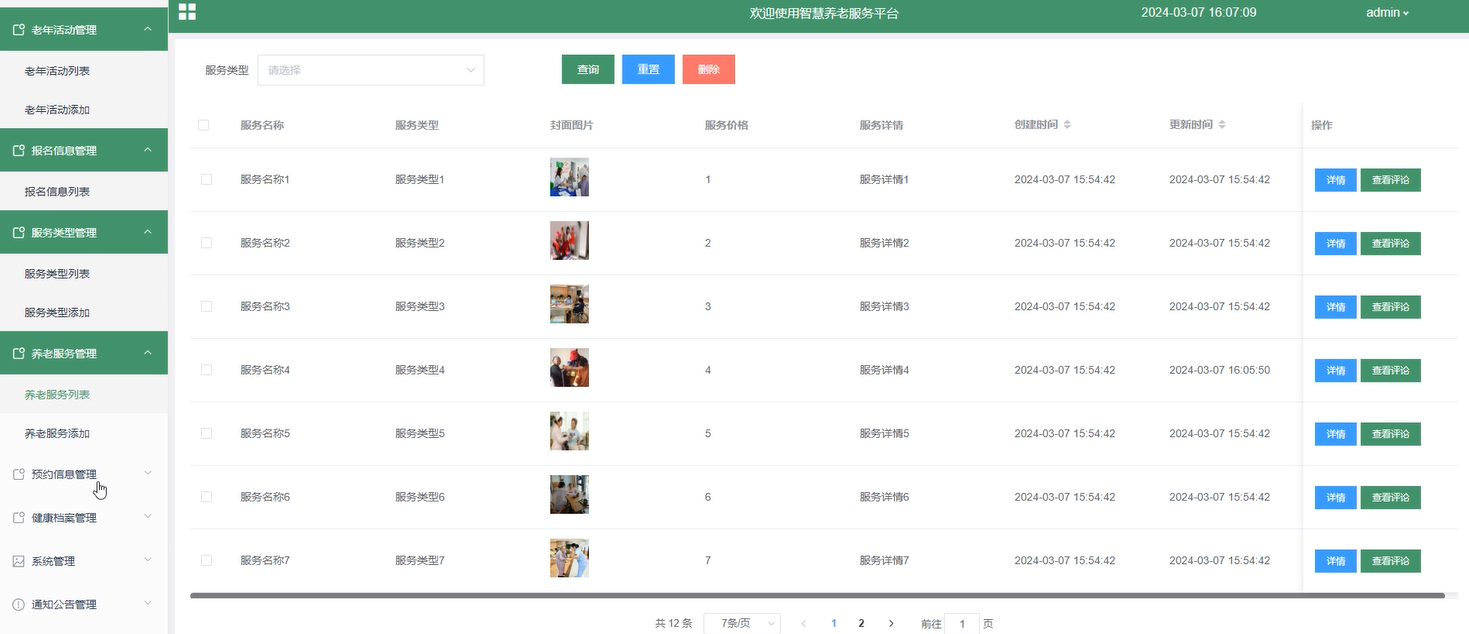The width and height of the screenshot is (1469, 634).
Task: Open cover image of 服务名称2
Action: (569, 240)
